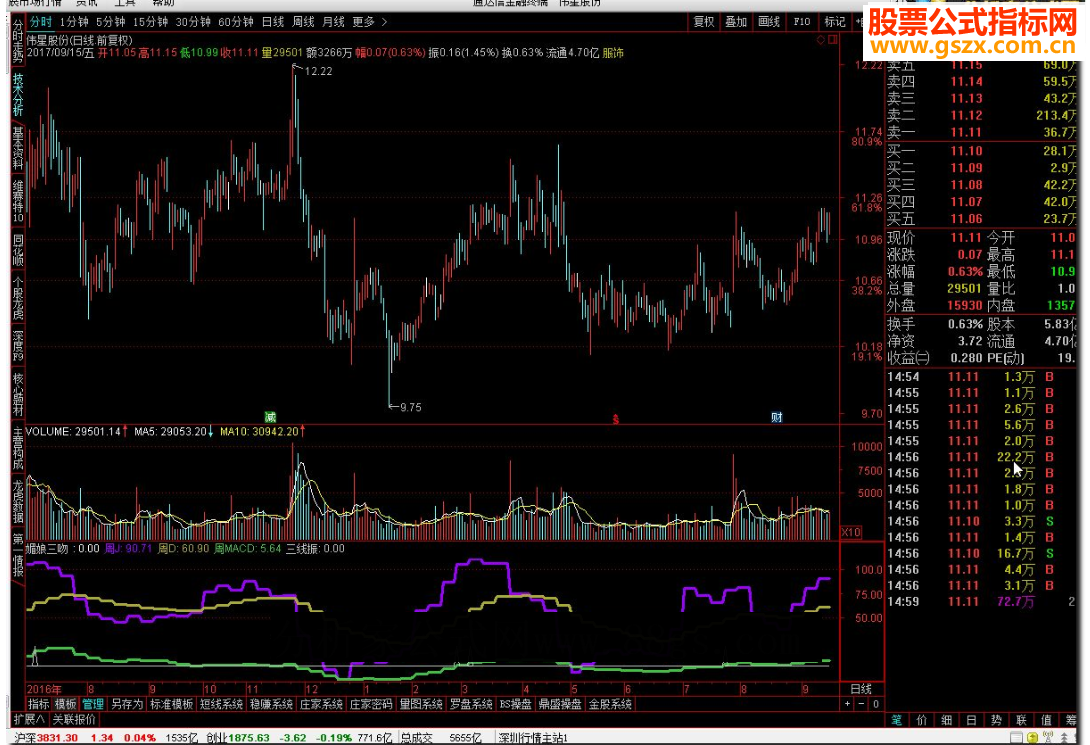
Task: Switch chart to 周线 weekly period
Action: [x=303, y=22]
